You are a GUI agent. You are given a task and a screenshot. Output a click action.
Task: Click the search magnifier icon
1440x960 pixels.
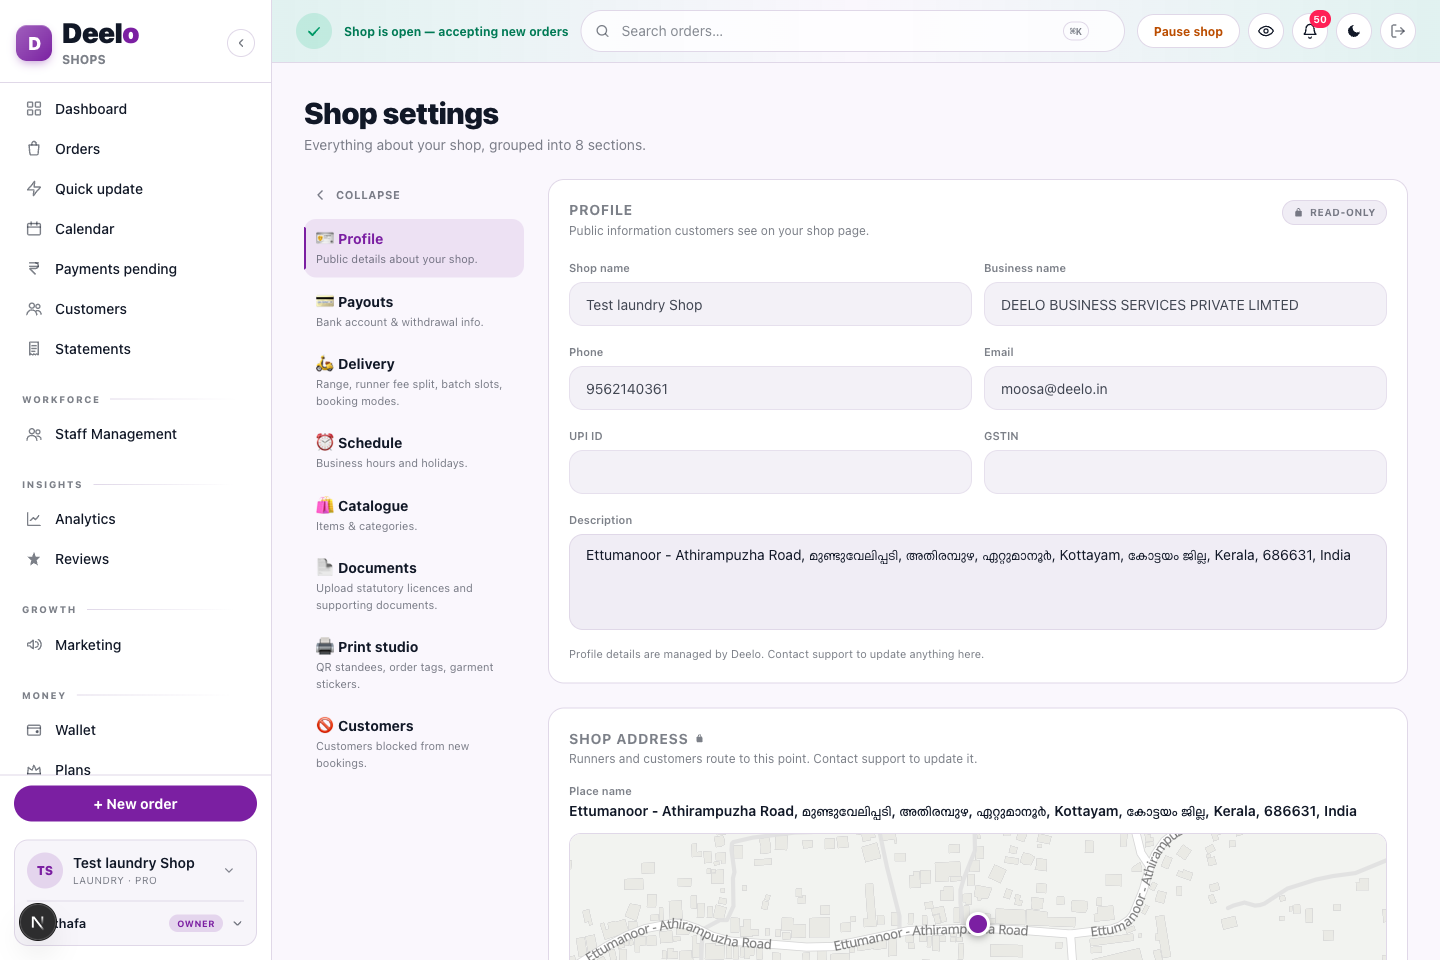(x=602, y=31)
